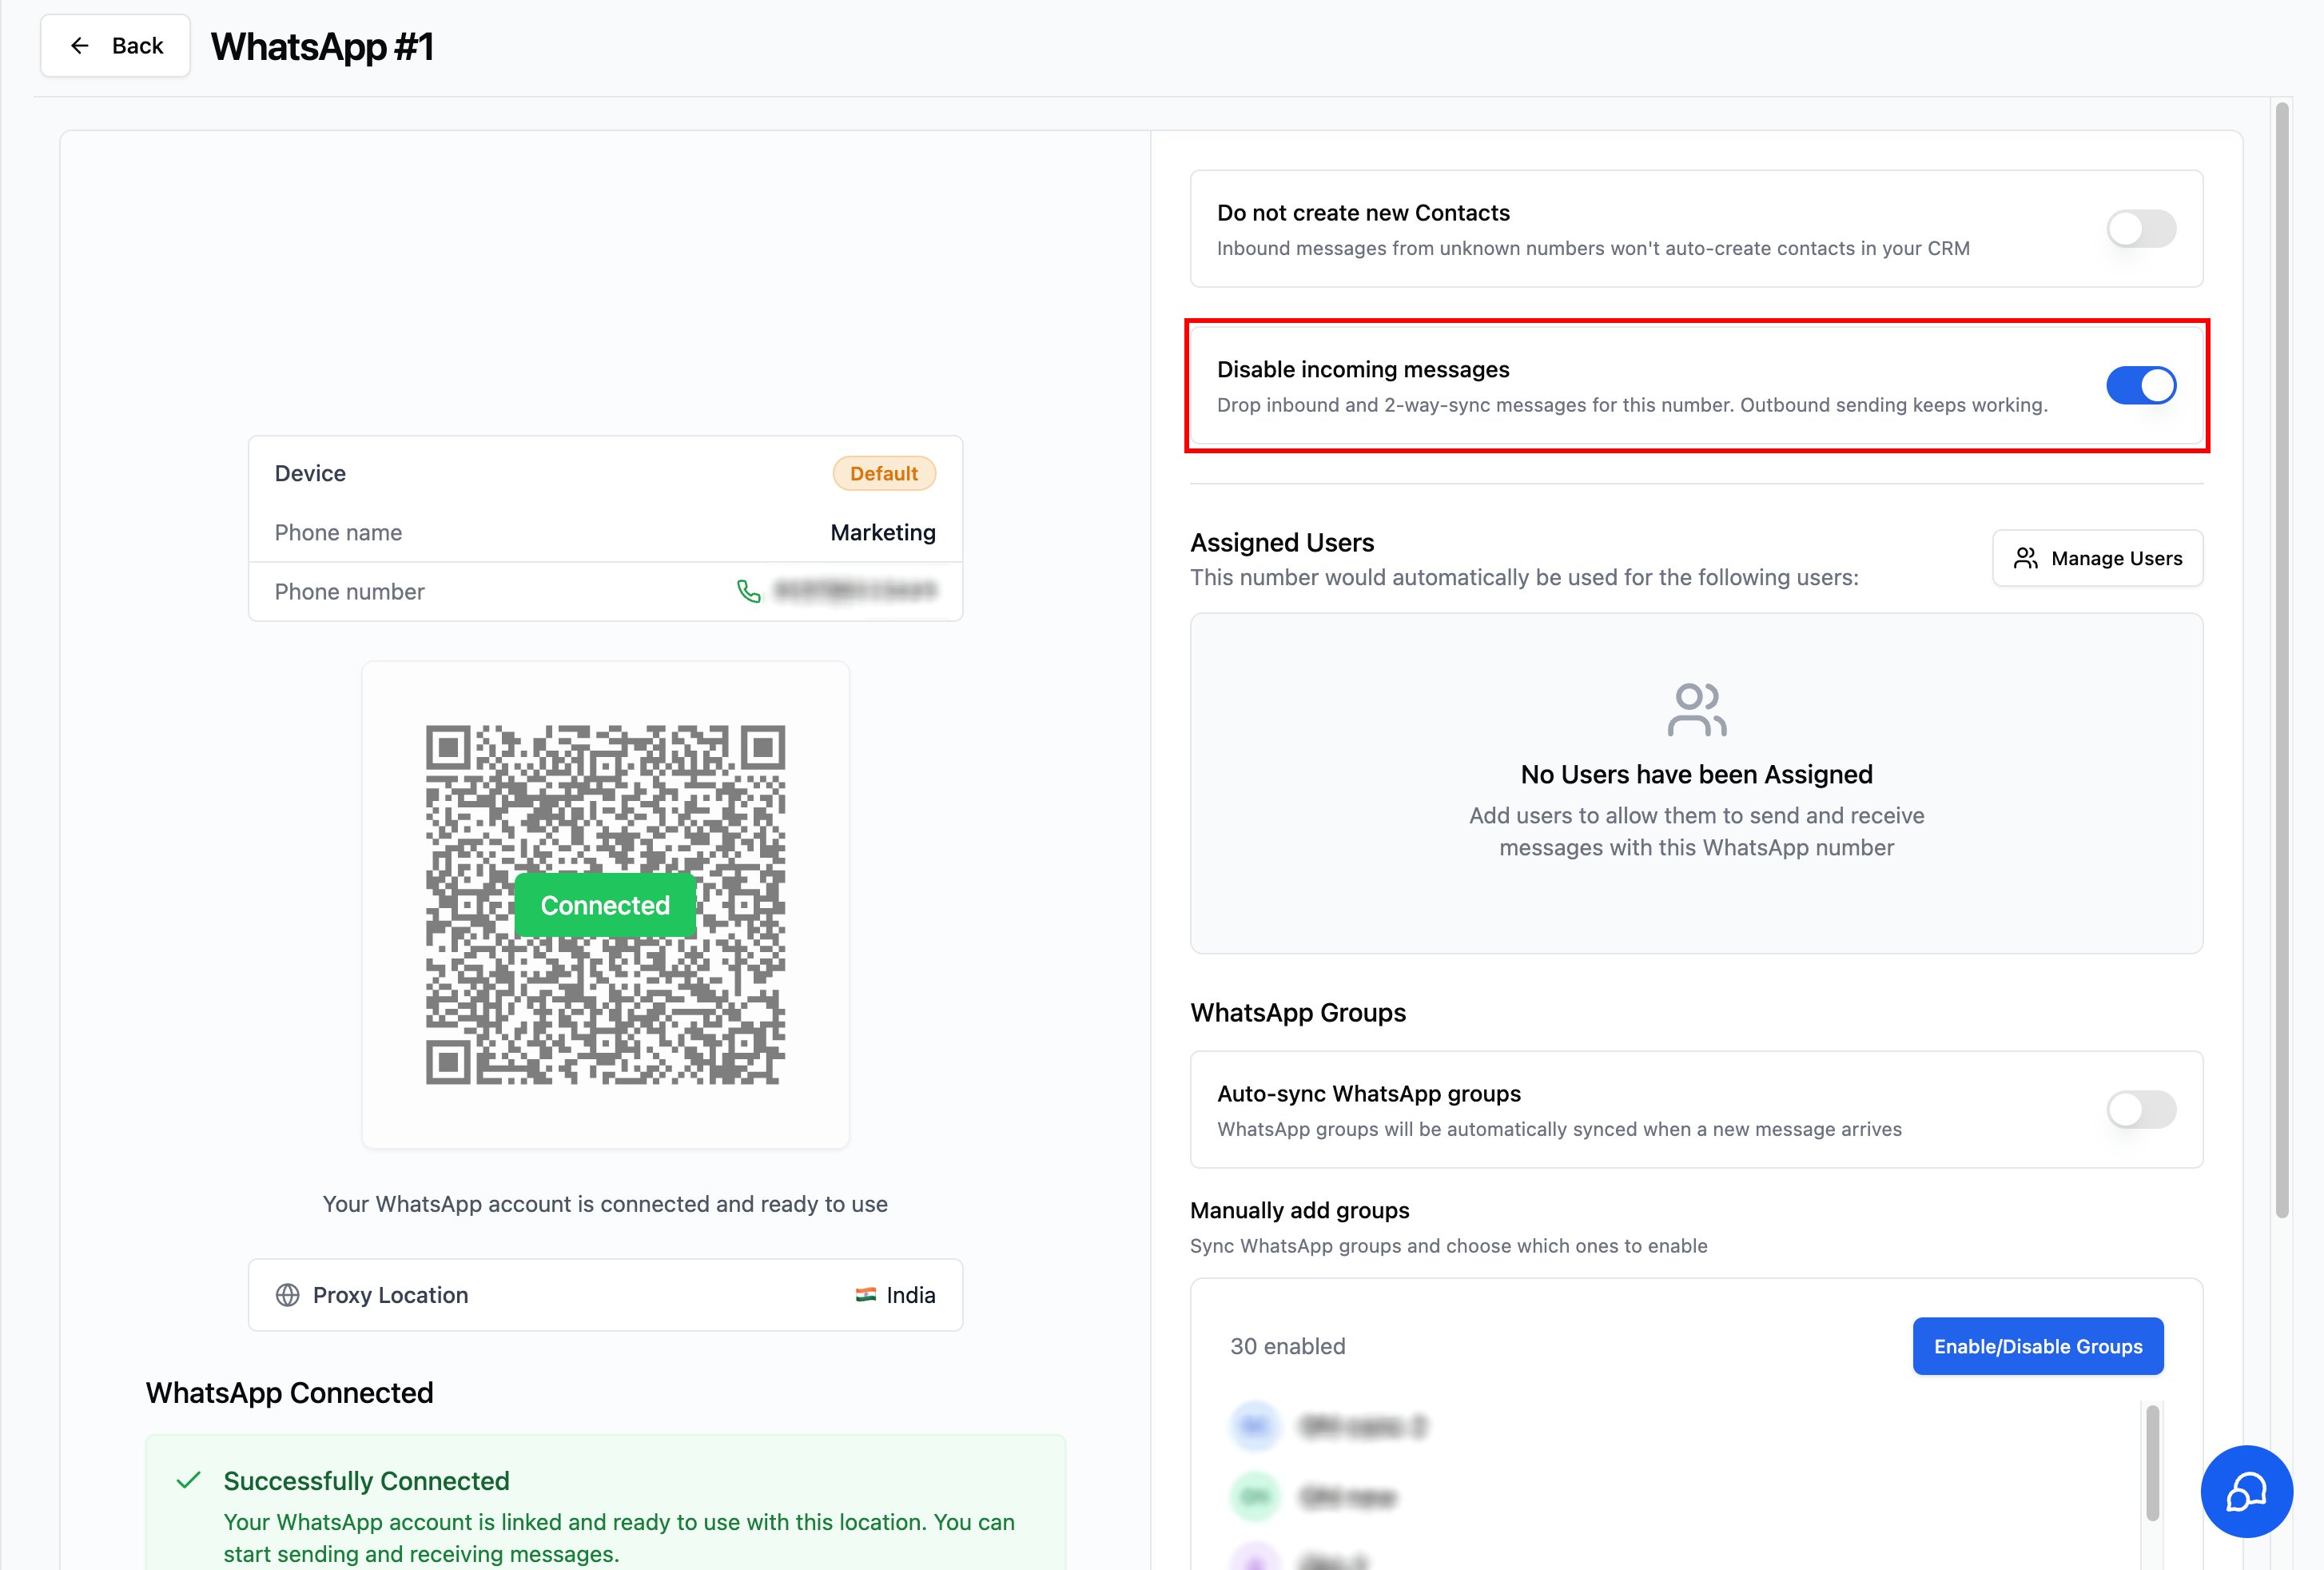The image size is (2324, 1570).
Task: Click the blurred phone number value
Action: 855,591
